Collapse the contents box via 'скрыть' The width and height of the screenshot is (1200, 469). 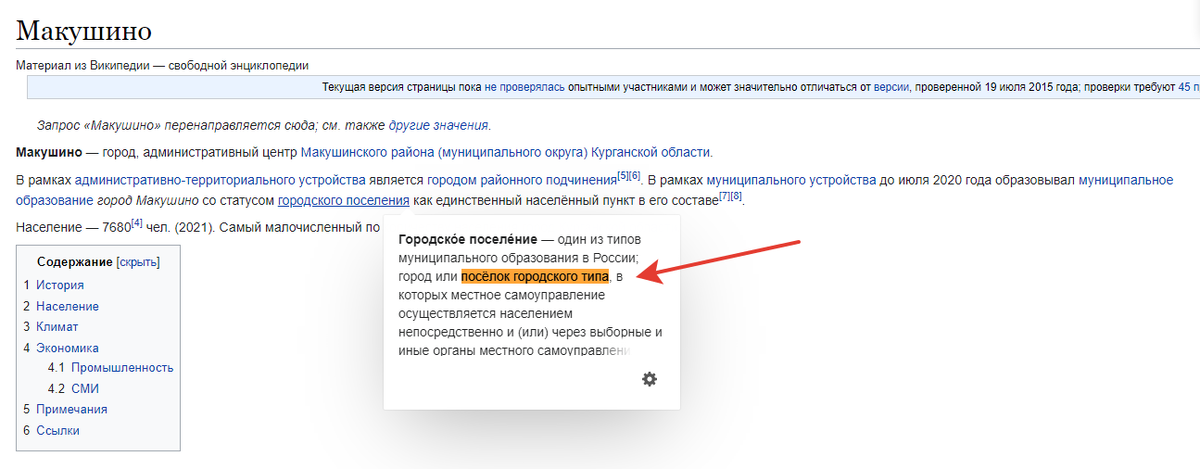pyautogui.click(x=138, y=262)
